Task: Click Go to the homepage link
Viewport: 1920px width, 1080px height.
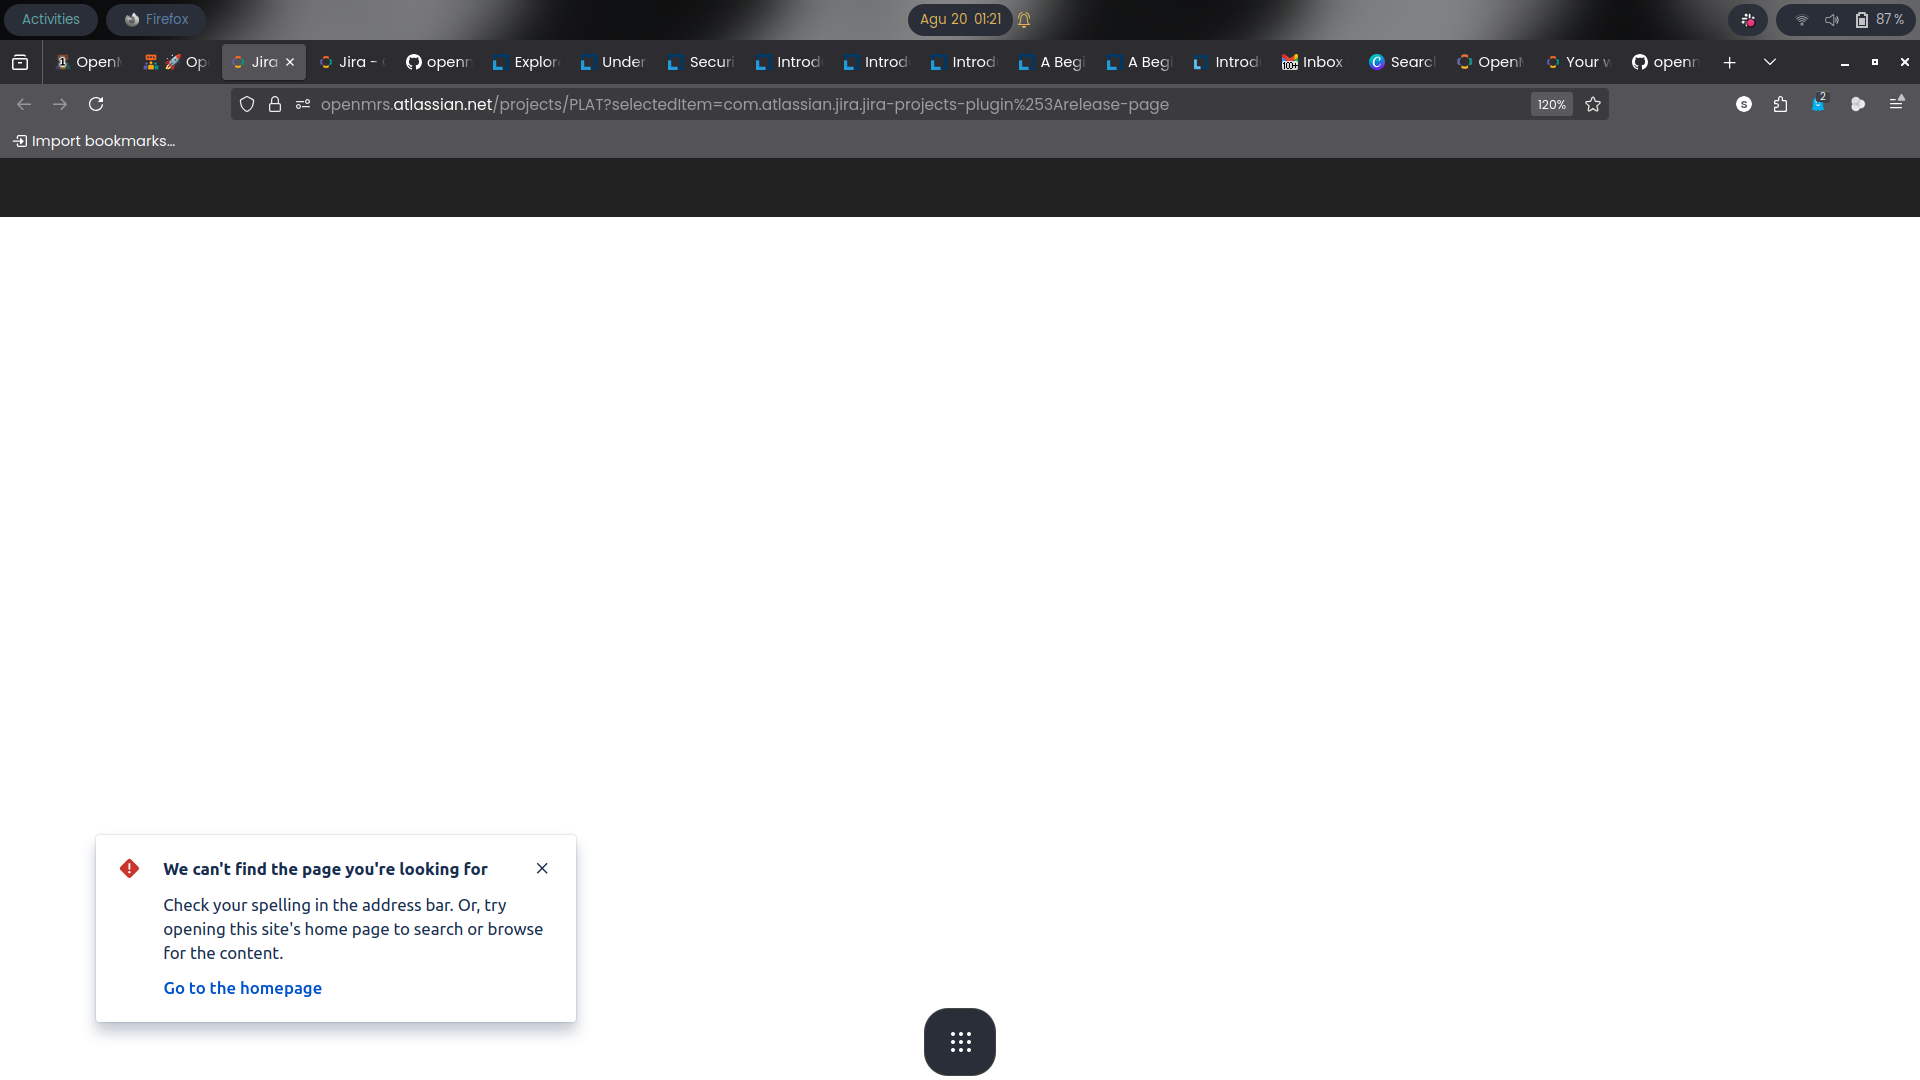Action: pos(242,988)
